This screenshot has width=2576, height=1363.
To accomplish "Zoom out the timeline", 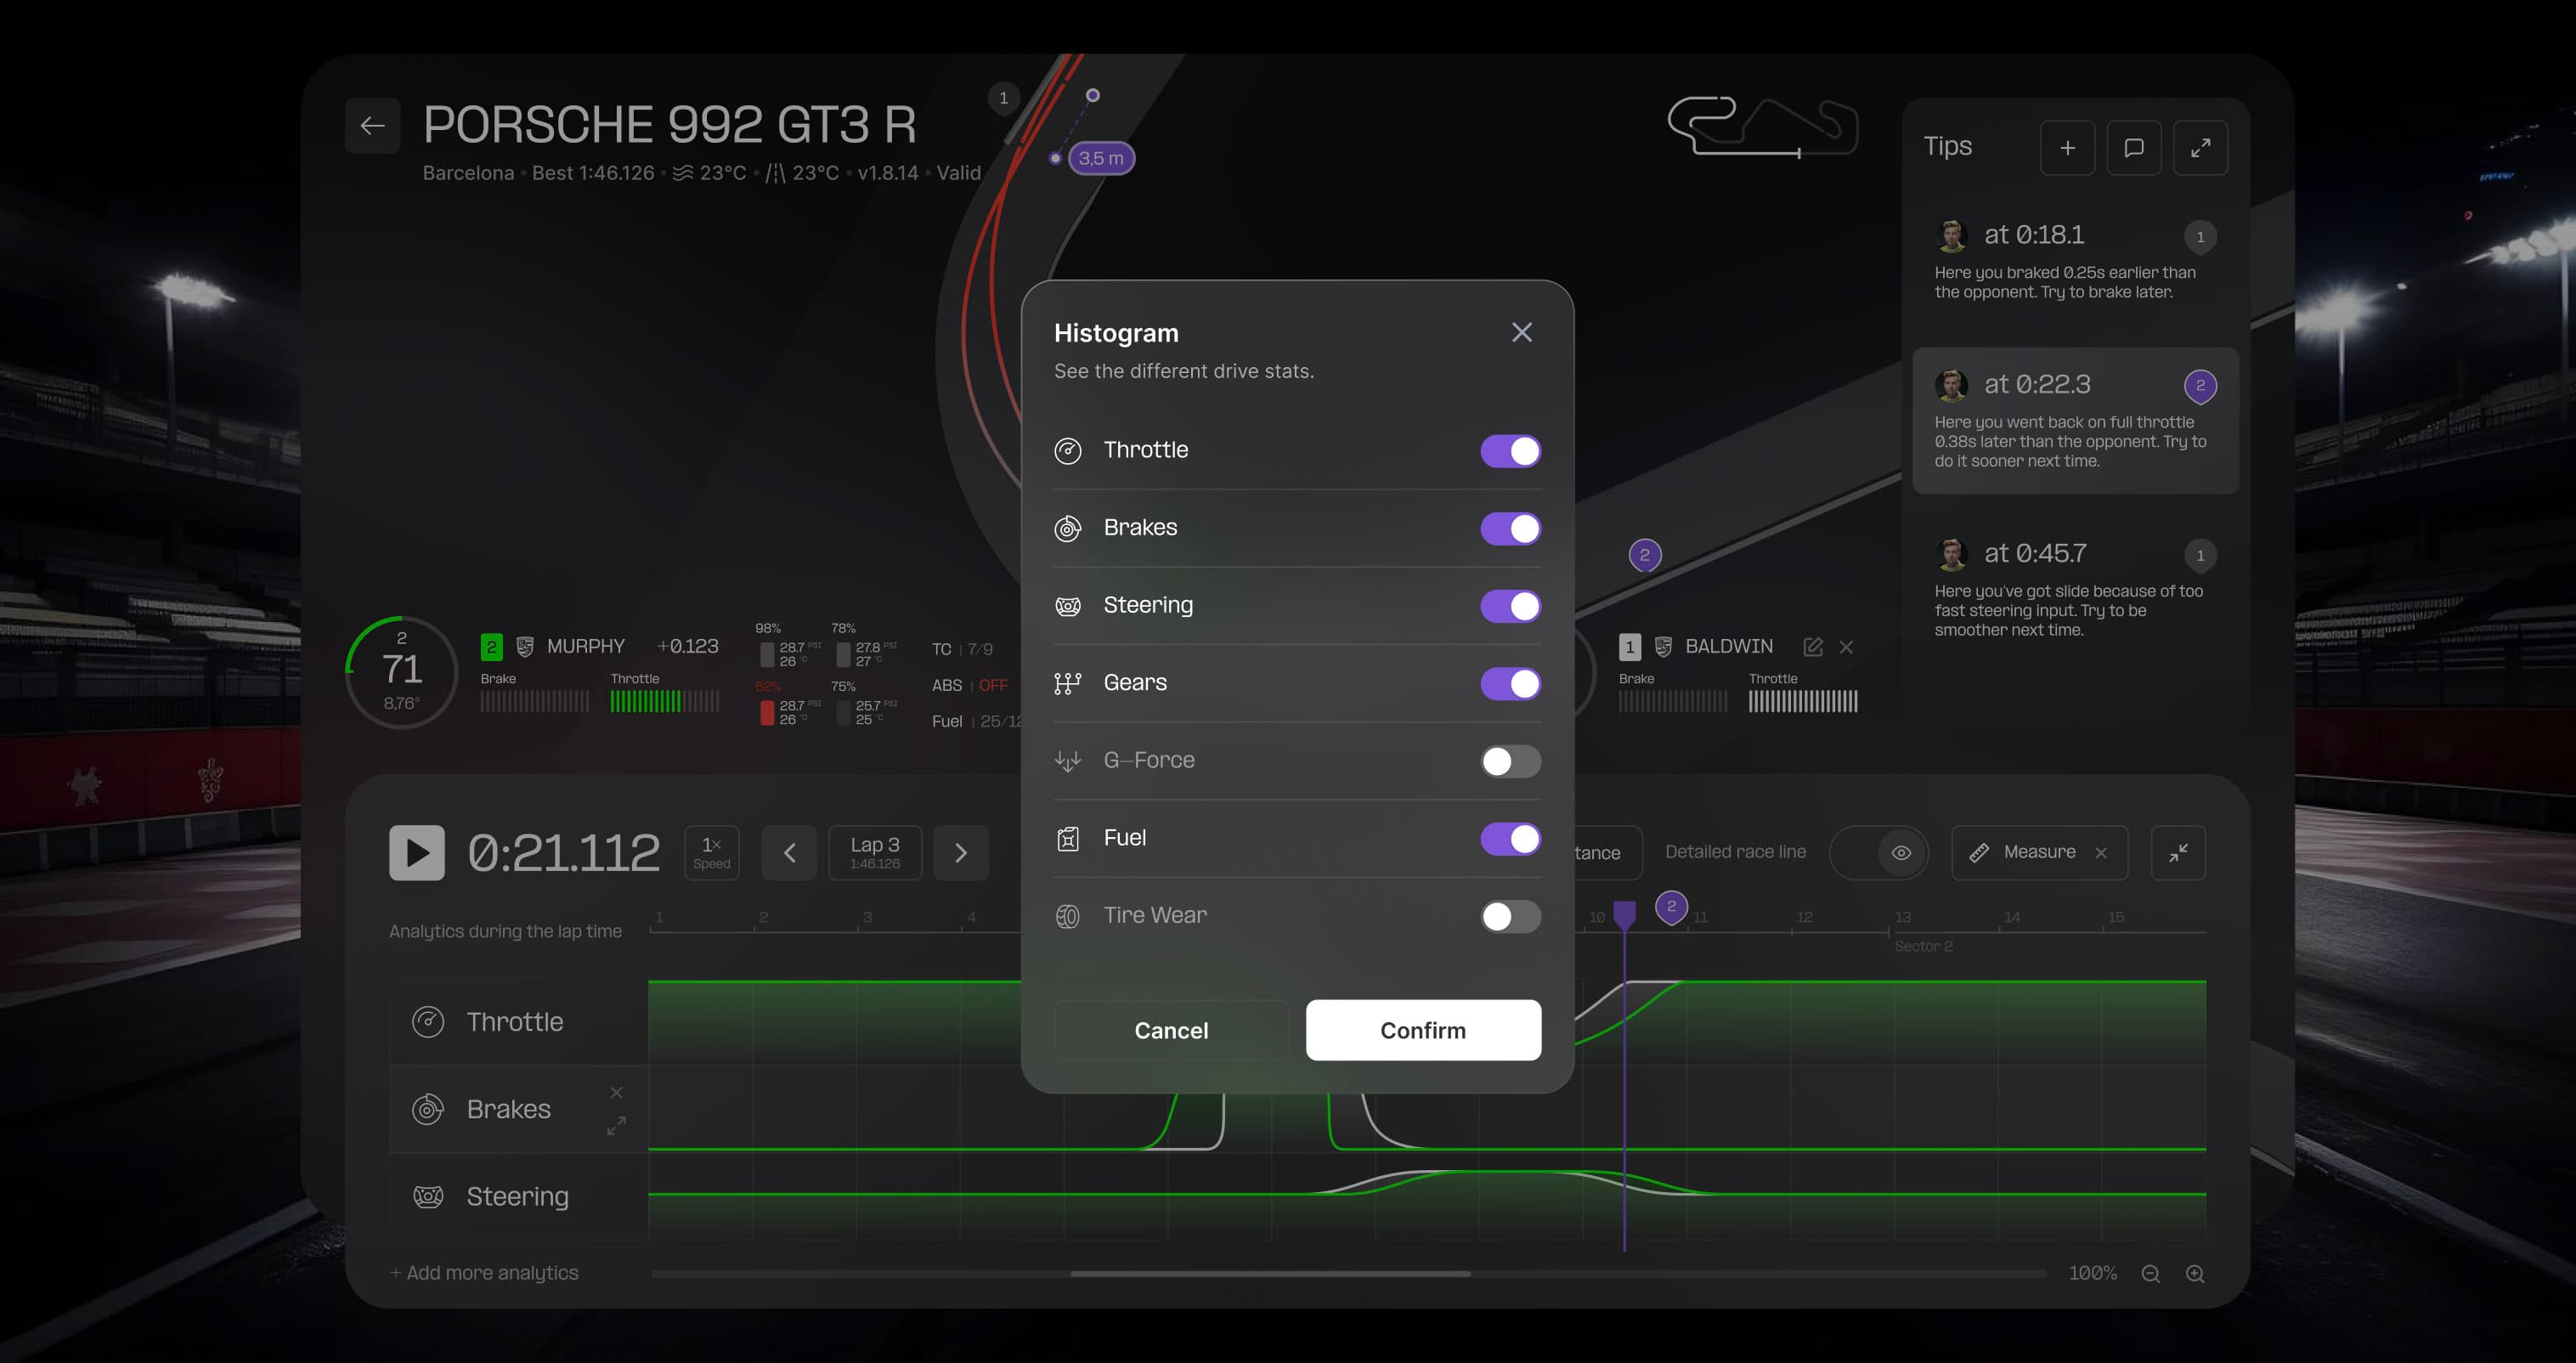I will click(2151, 1274).
